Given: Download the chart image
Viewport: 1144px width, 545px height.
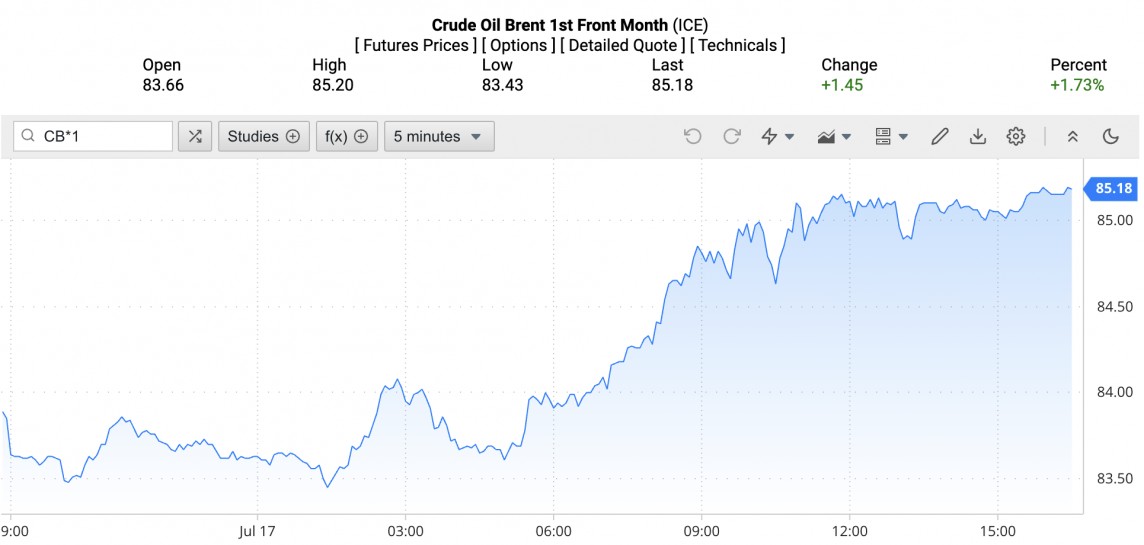Looking at the screenshot, I should click(x=978, y=136).
